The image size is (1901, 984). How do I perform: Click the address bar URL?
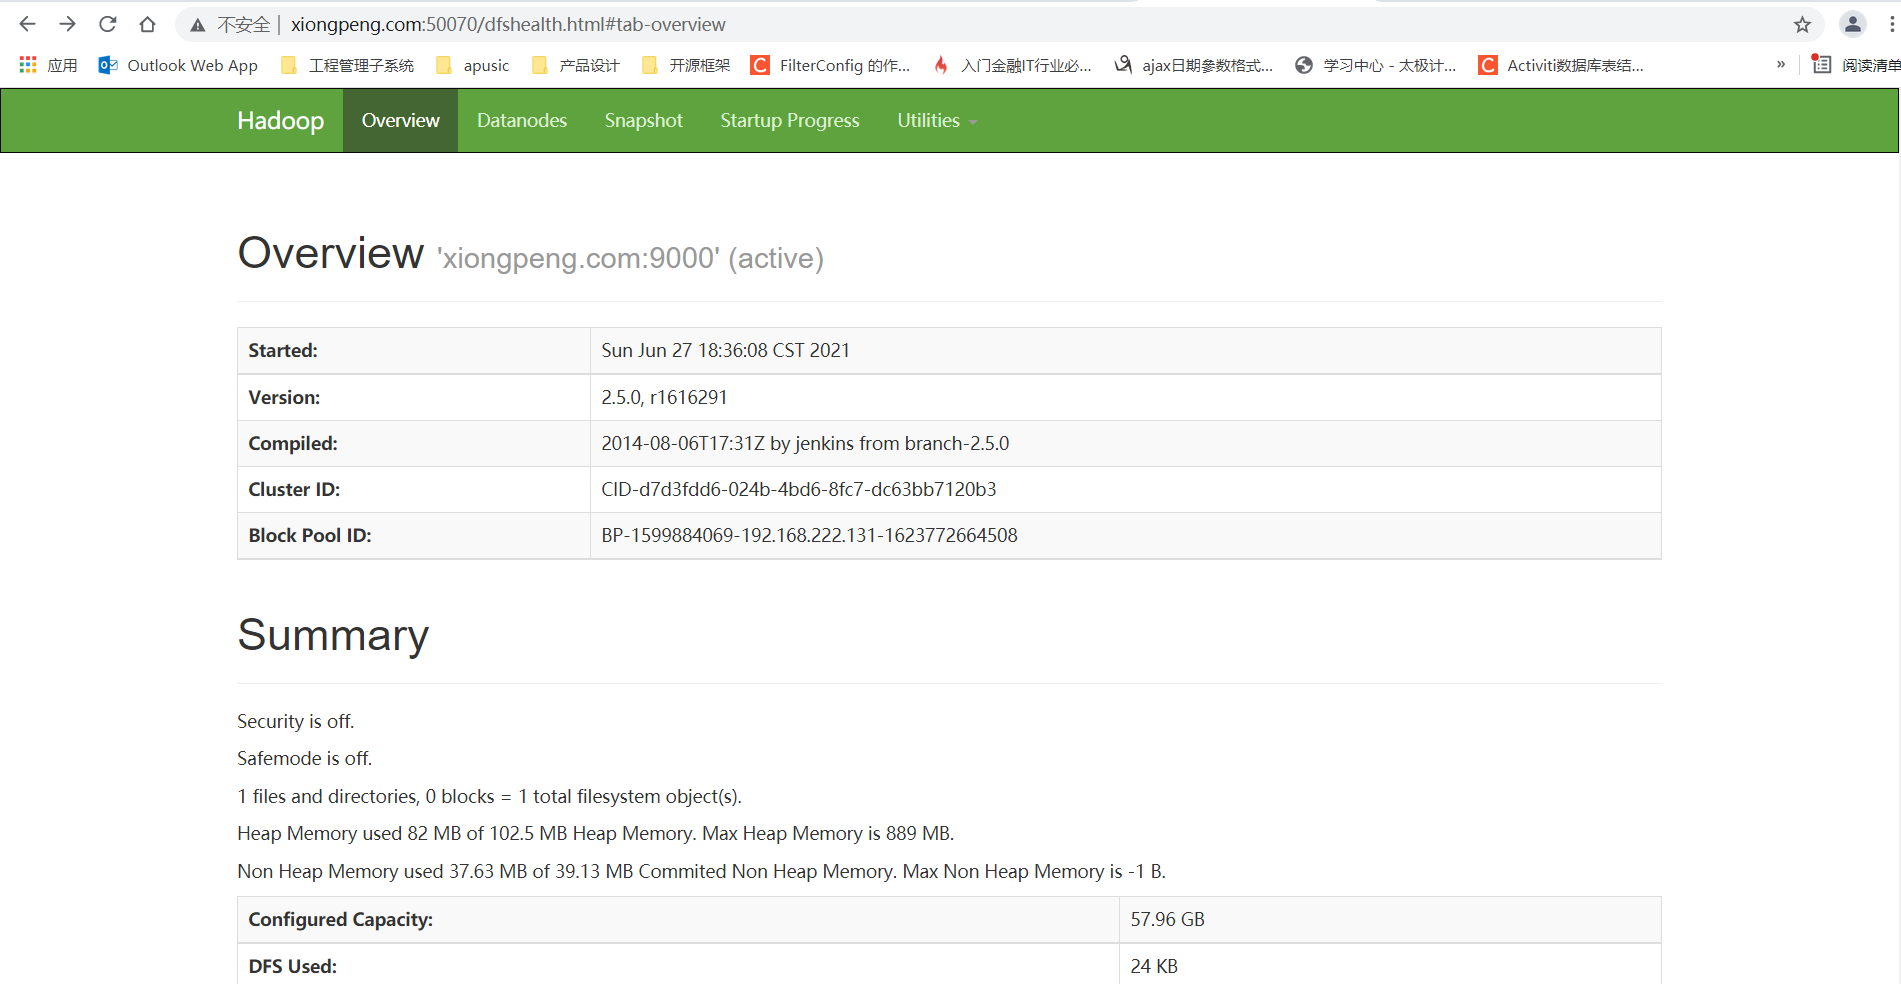coord(508,24)
